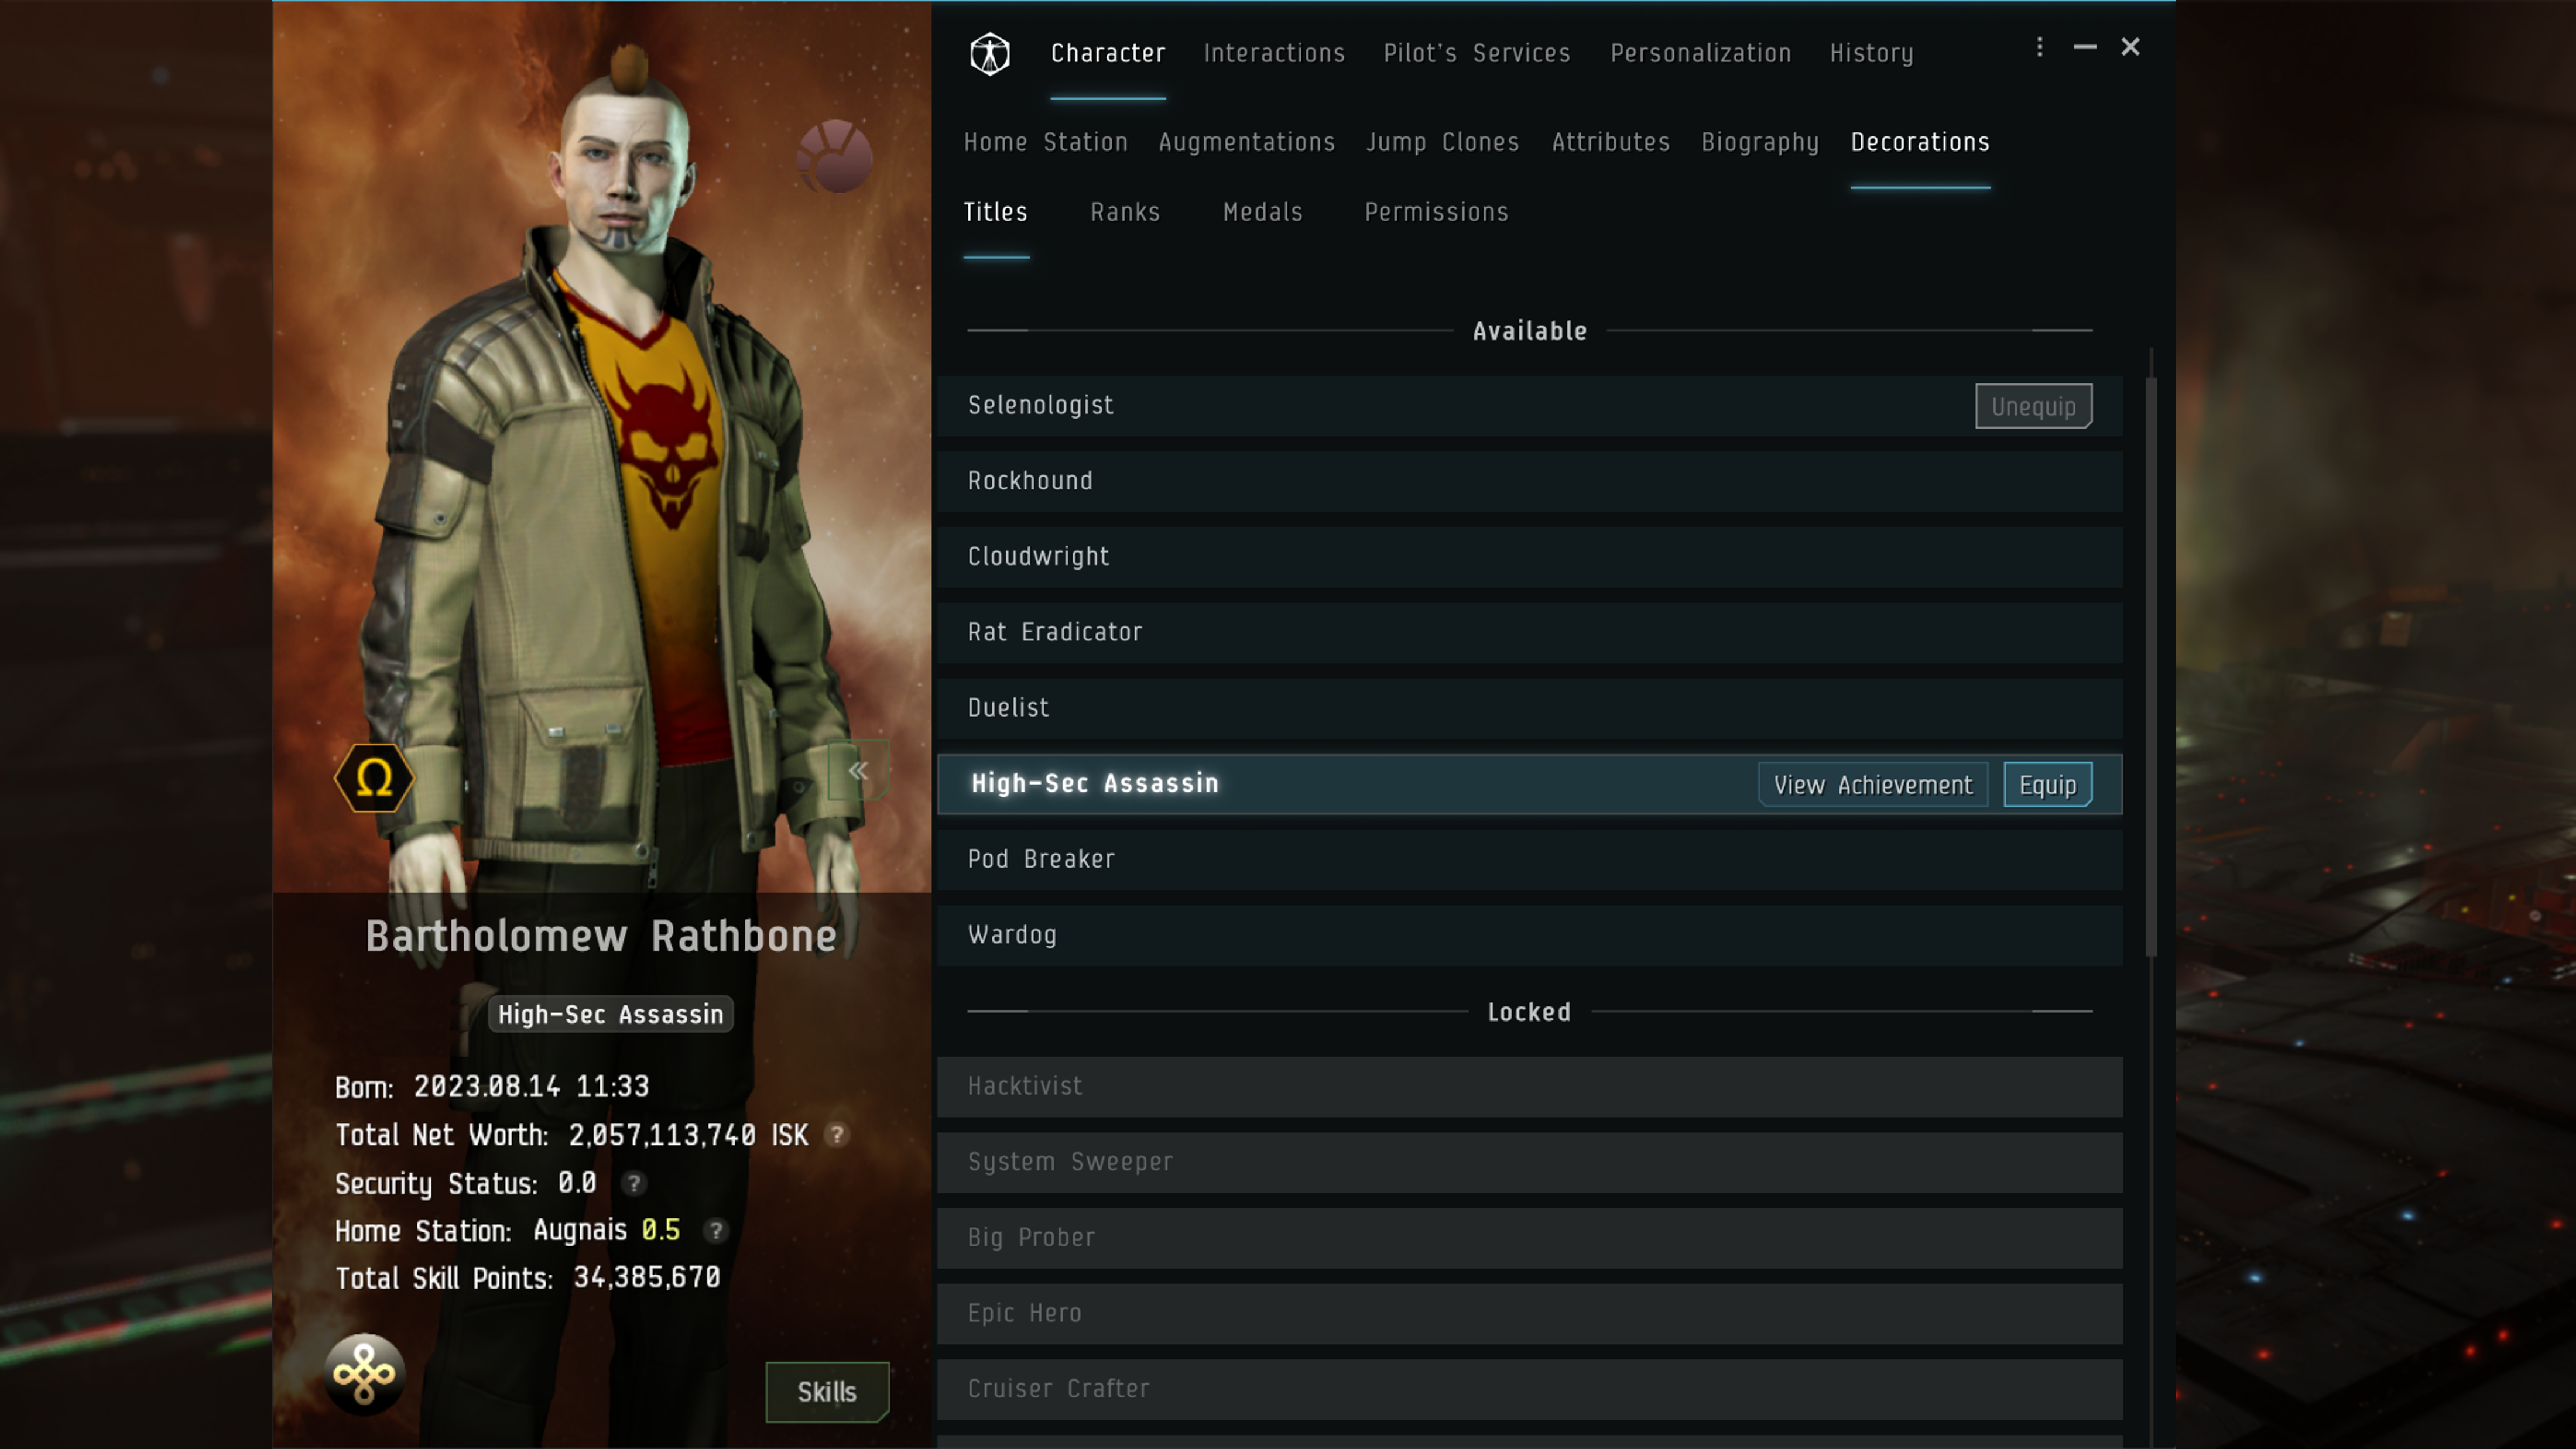Click the Total Skill Points value

[647, 1278]
